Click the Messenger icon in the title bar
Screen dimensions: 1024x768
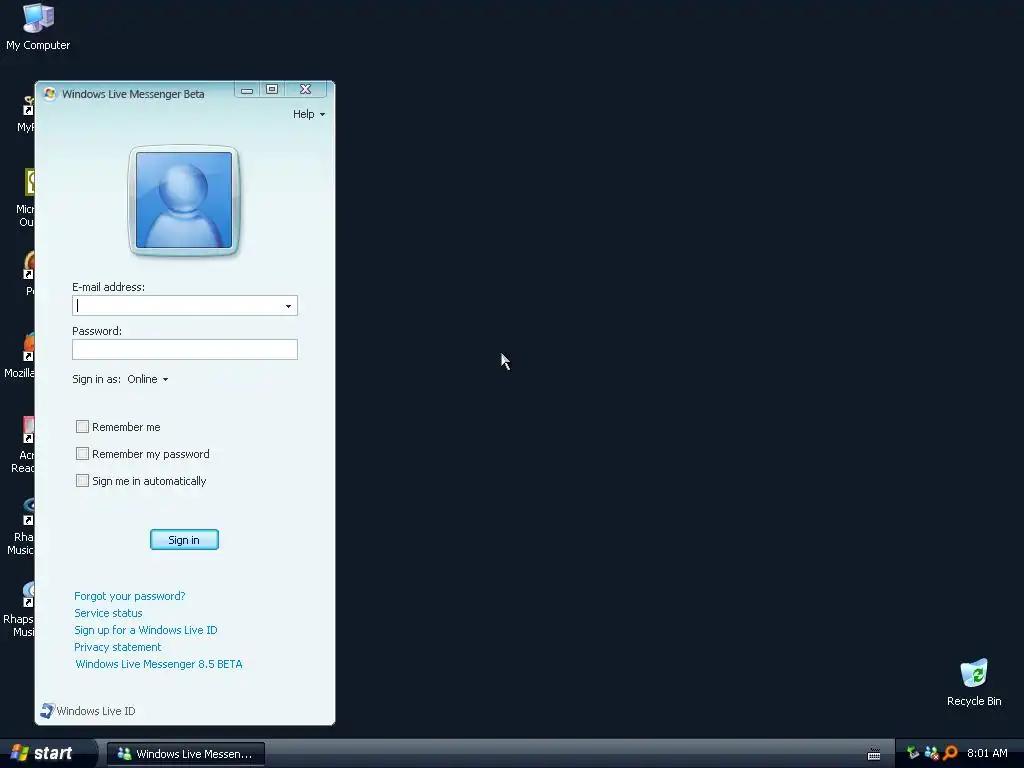tap(50, 93)
